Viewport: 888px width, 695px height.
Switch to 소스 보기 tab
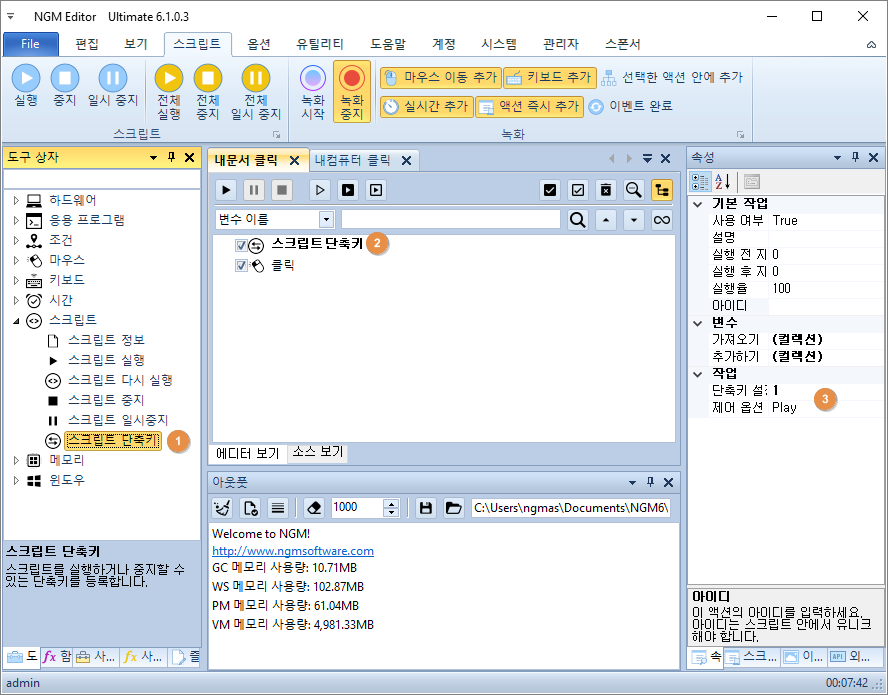(x=318, y=452)
